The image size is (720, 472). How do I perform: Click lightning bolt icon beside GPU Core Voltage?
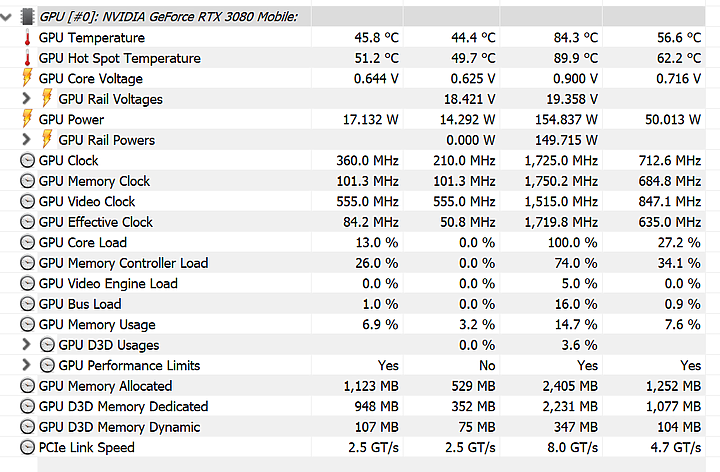point(27,79)
